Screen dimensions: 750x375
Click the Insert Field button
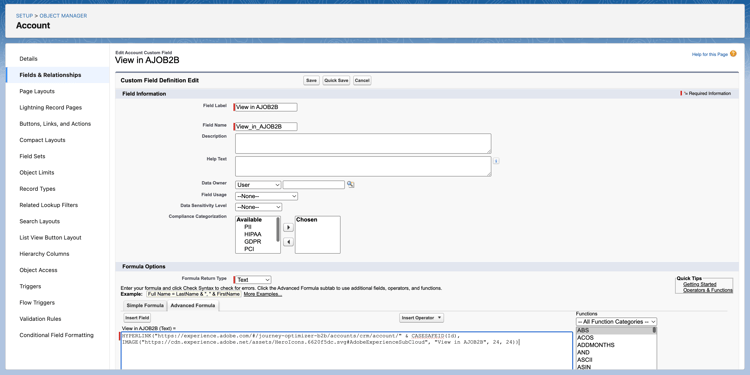pos(137,318)
